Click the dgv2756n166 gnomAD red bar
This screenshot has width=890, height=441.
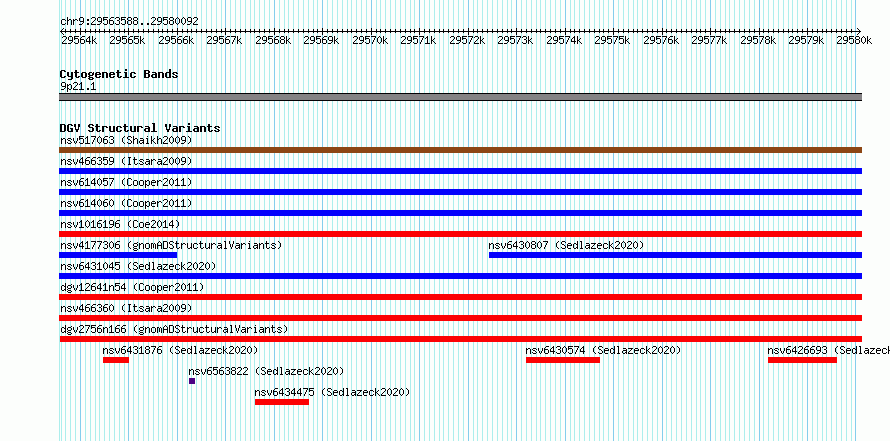[x=460, y=339]
